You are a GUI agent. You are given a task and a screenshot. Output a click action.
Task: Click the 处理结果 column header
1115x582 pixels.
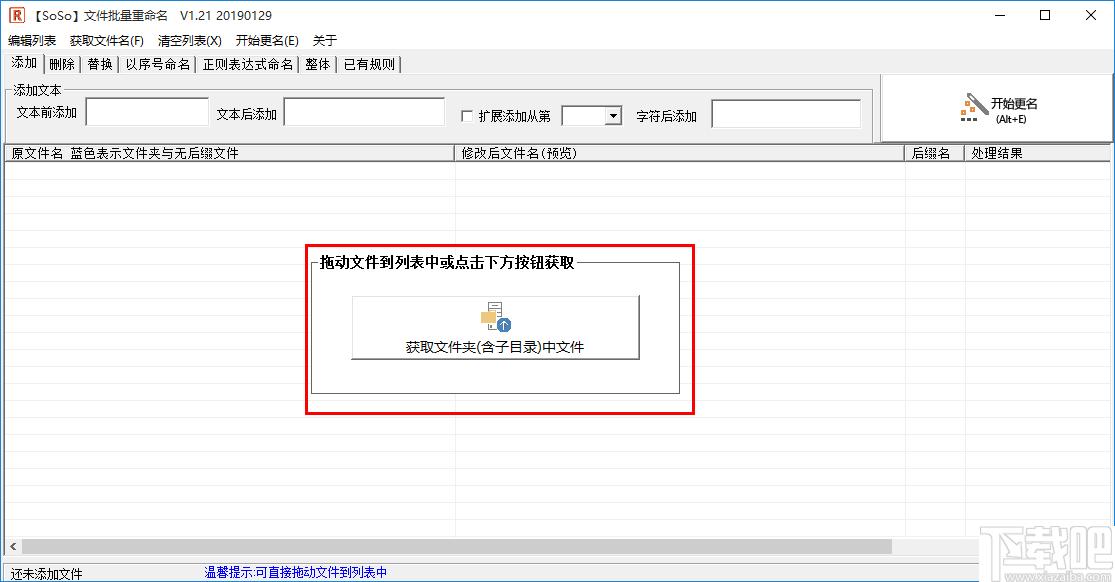1037,153
